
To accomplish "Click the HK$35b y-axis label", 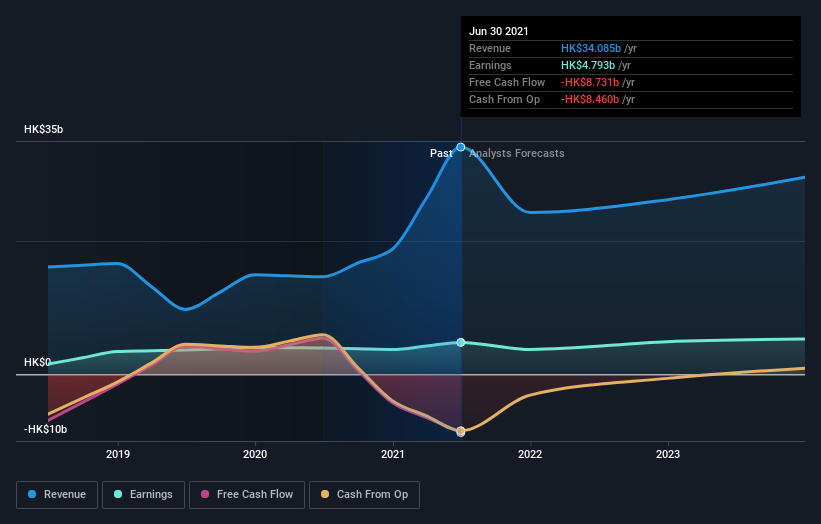I will click(43, 129).
